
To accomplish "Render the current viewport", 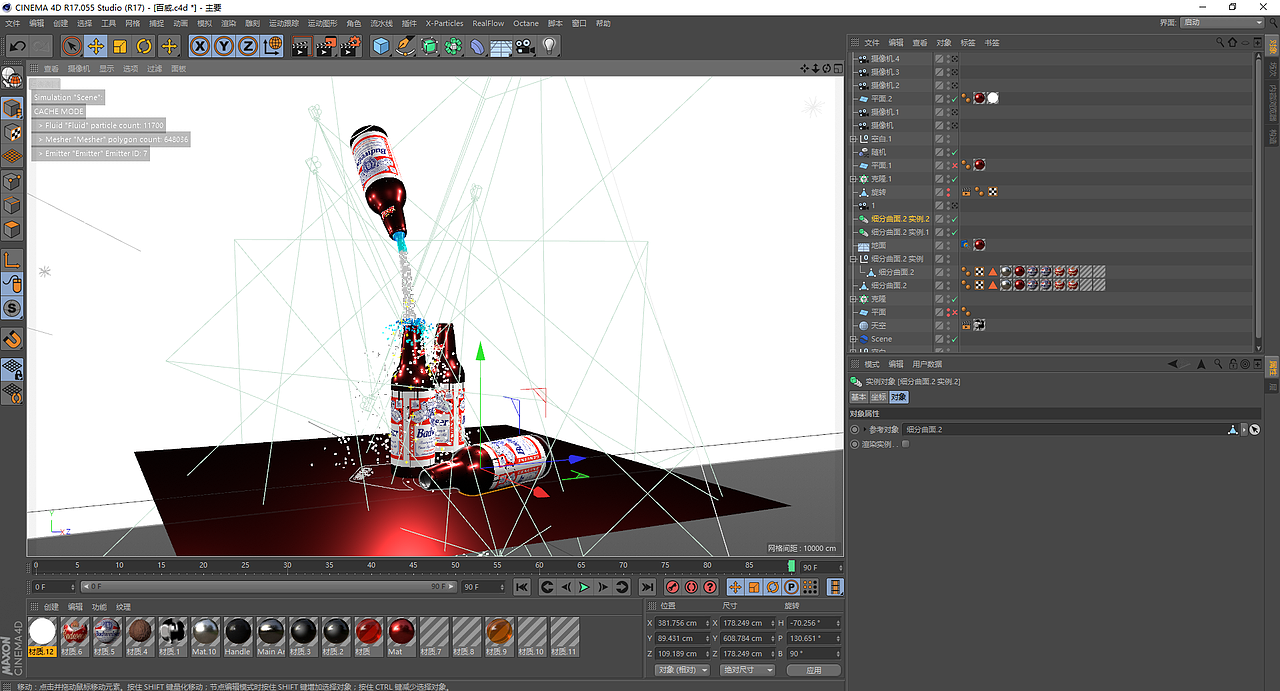I will 303,46.
